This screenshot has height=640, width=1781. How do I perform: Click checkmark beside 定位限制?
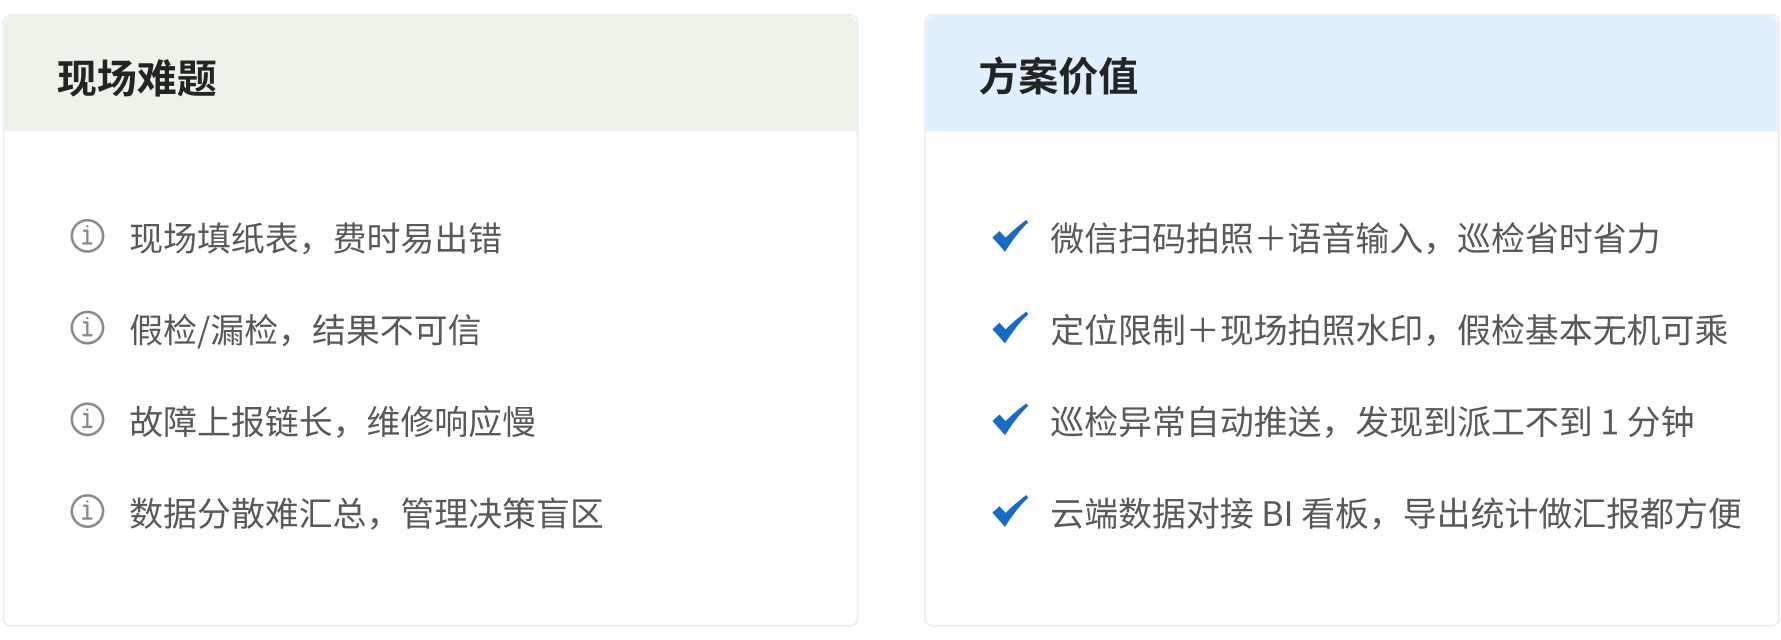click(x=1010, y=328)
